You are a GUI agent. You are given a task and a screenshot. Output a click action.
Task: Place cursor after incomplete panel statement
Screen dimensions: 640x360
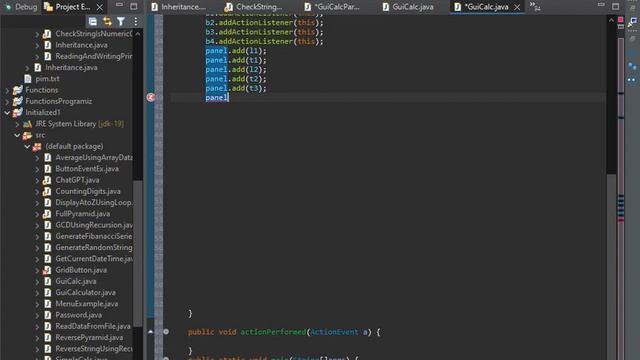[229, 98]
